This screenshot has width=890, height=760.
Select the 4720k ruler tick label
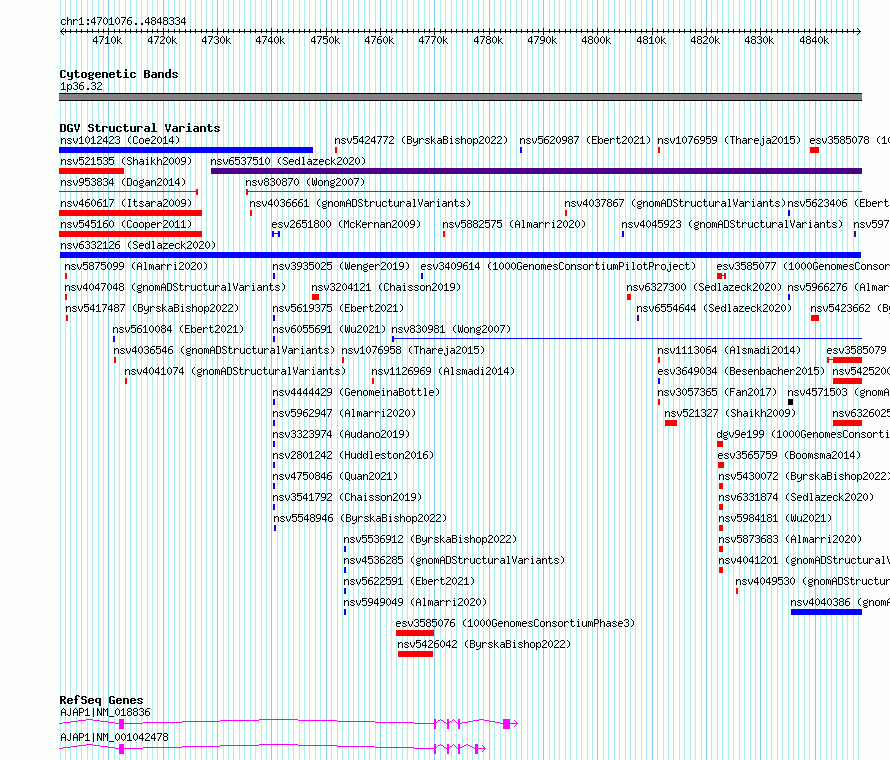[x=162, y=40]
